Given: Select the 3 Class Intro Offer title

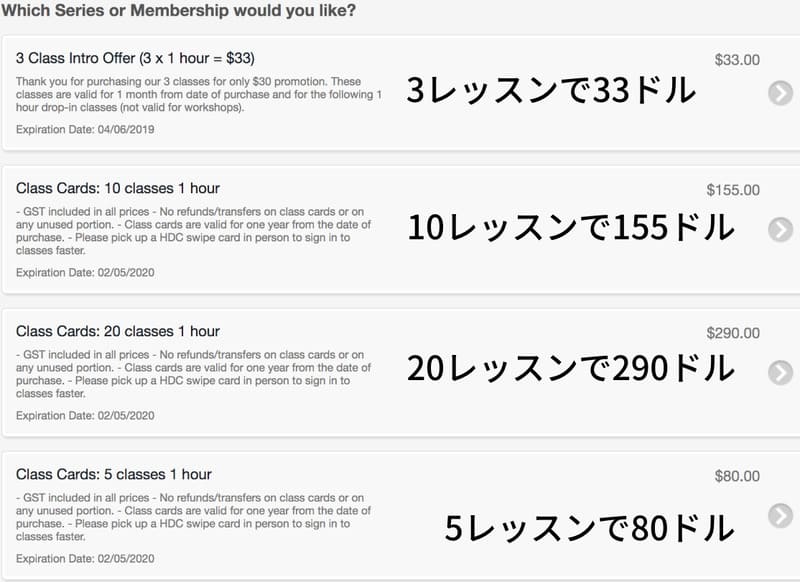Looking at the screenshot, I should click(135, 58).
